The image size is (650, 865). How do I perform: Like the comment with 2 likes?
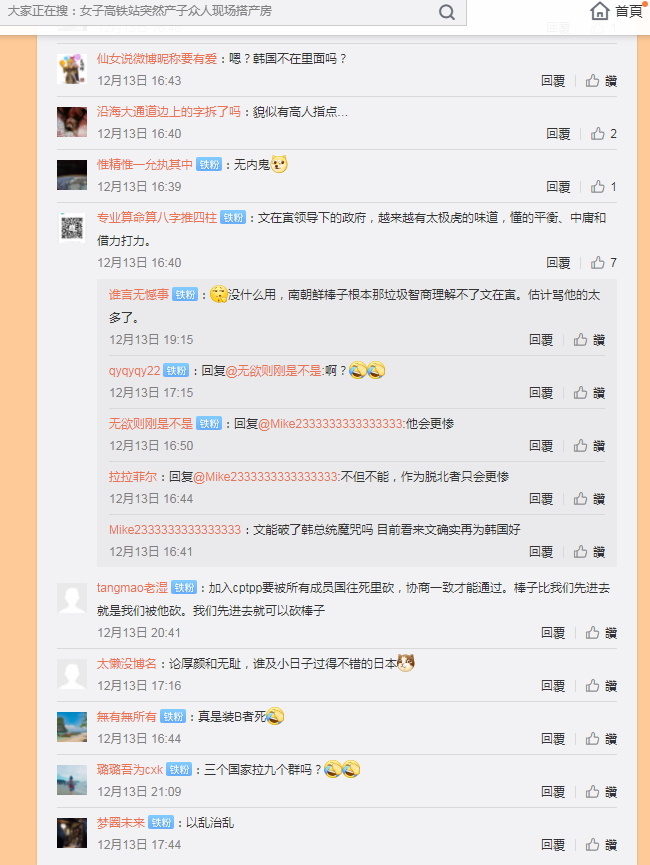(x=604, y=134)
